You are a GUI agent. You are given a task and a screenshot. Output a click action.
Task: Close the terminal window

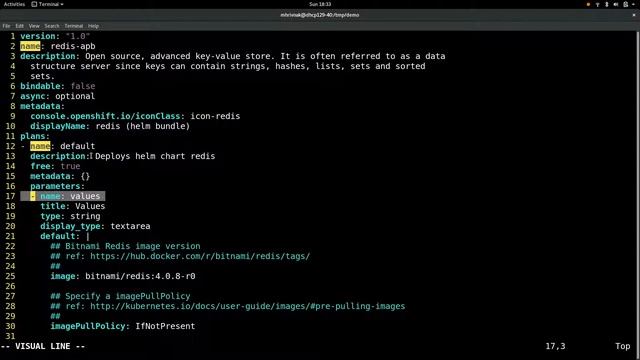(x=634, y=15)
